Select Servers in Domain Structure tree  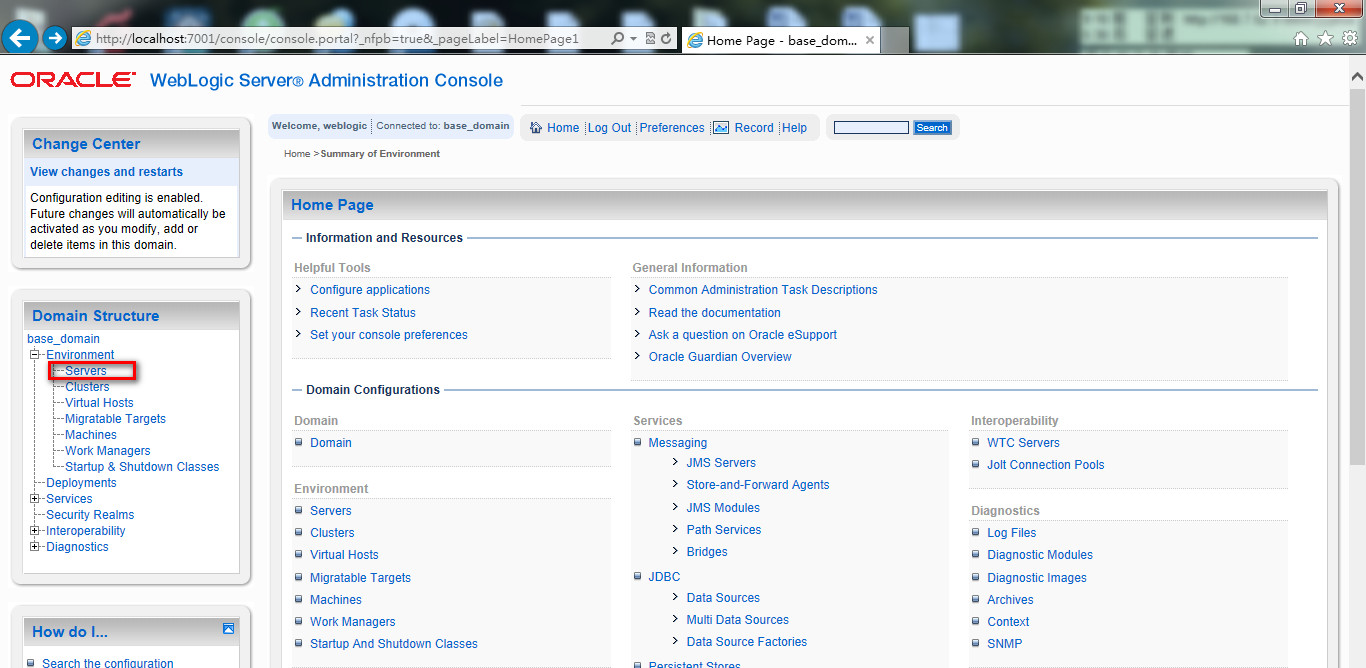[86, 371]
